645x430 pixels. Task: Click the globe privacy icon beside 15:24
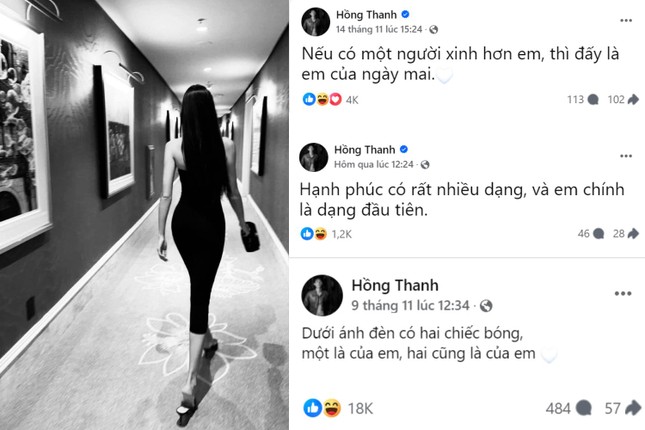(434, 30)
